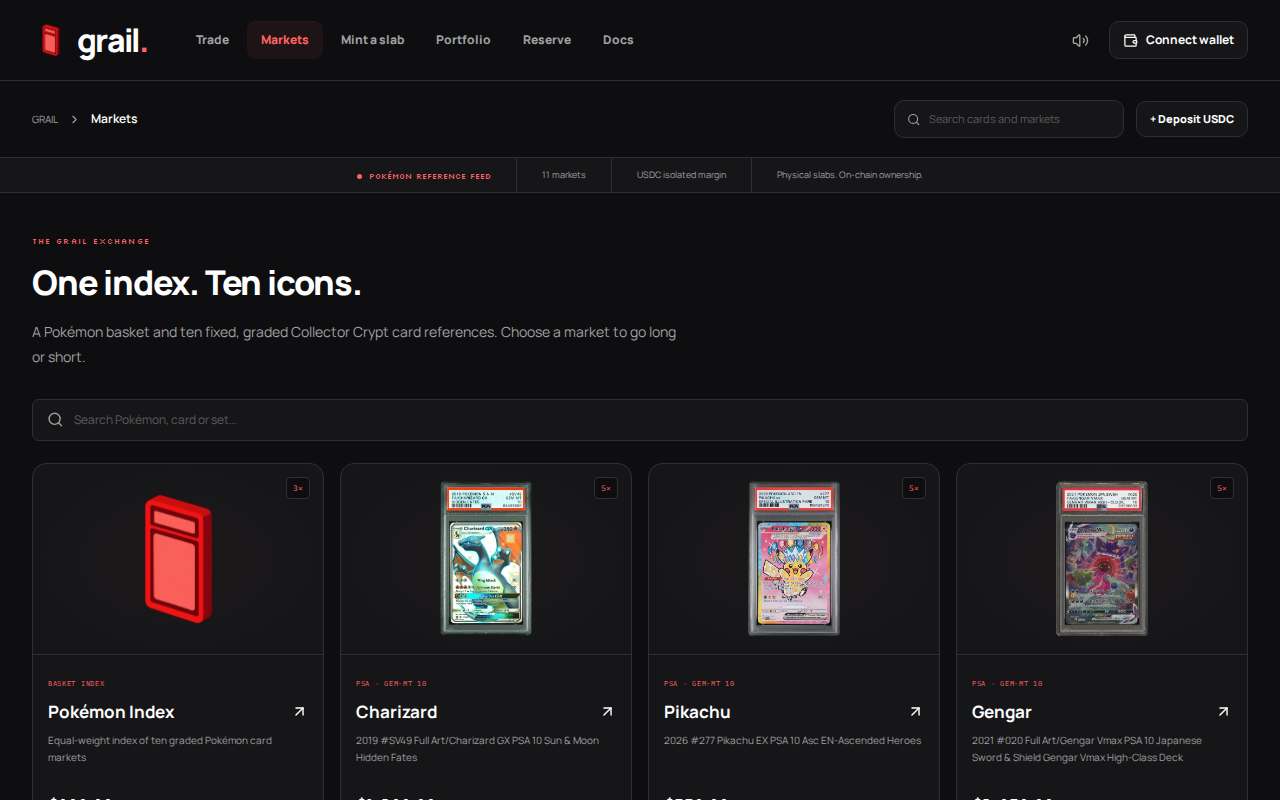Click the 5× leverage badge on Gengar
Screen dimensions: 1280x800
coord(1222,488)
